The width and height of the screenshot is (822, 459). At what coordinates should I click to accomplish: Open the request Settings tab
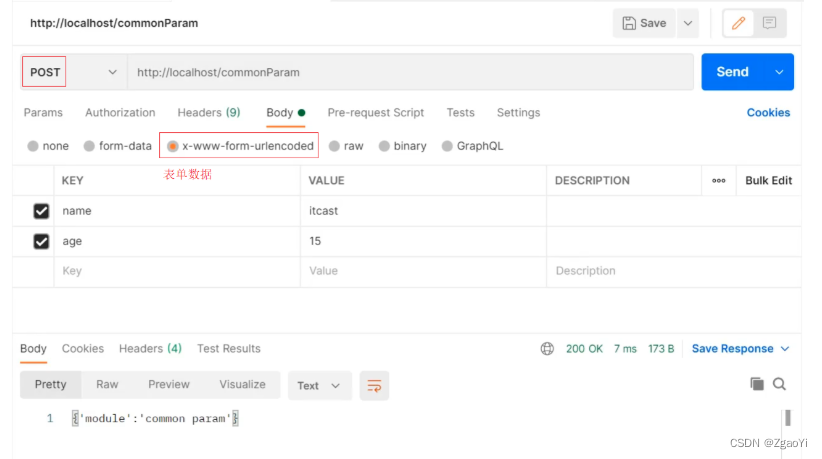(x=518, y=113)
